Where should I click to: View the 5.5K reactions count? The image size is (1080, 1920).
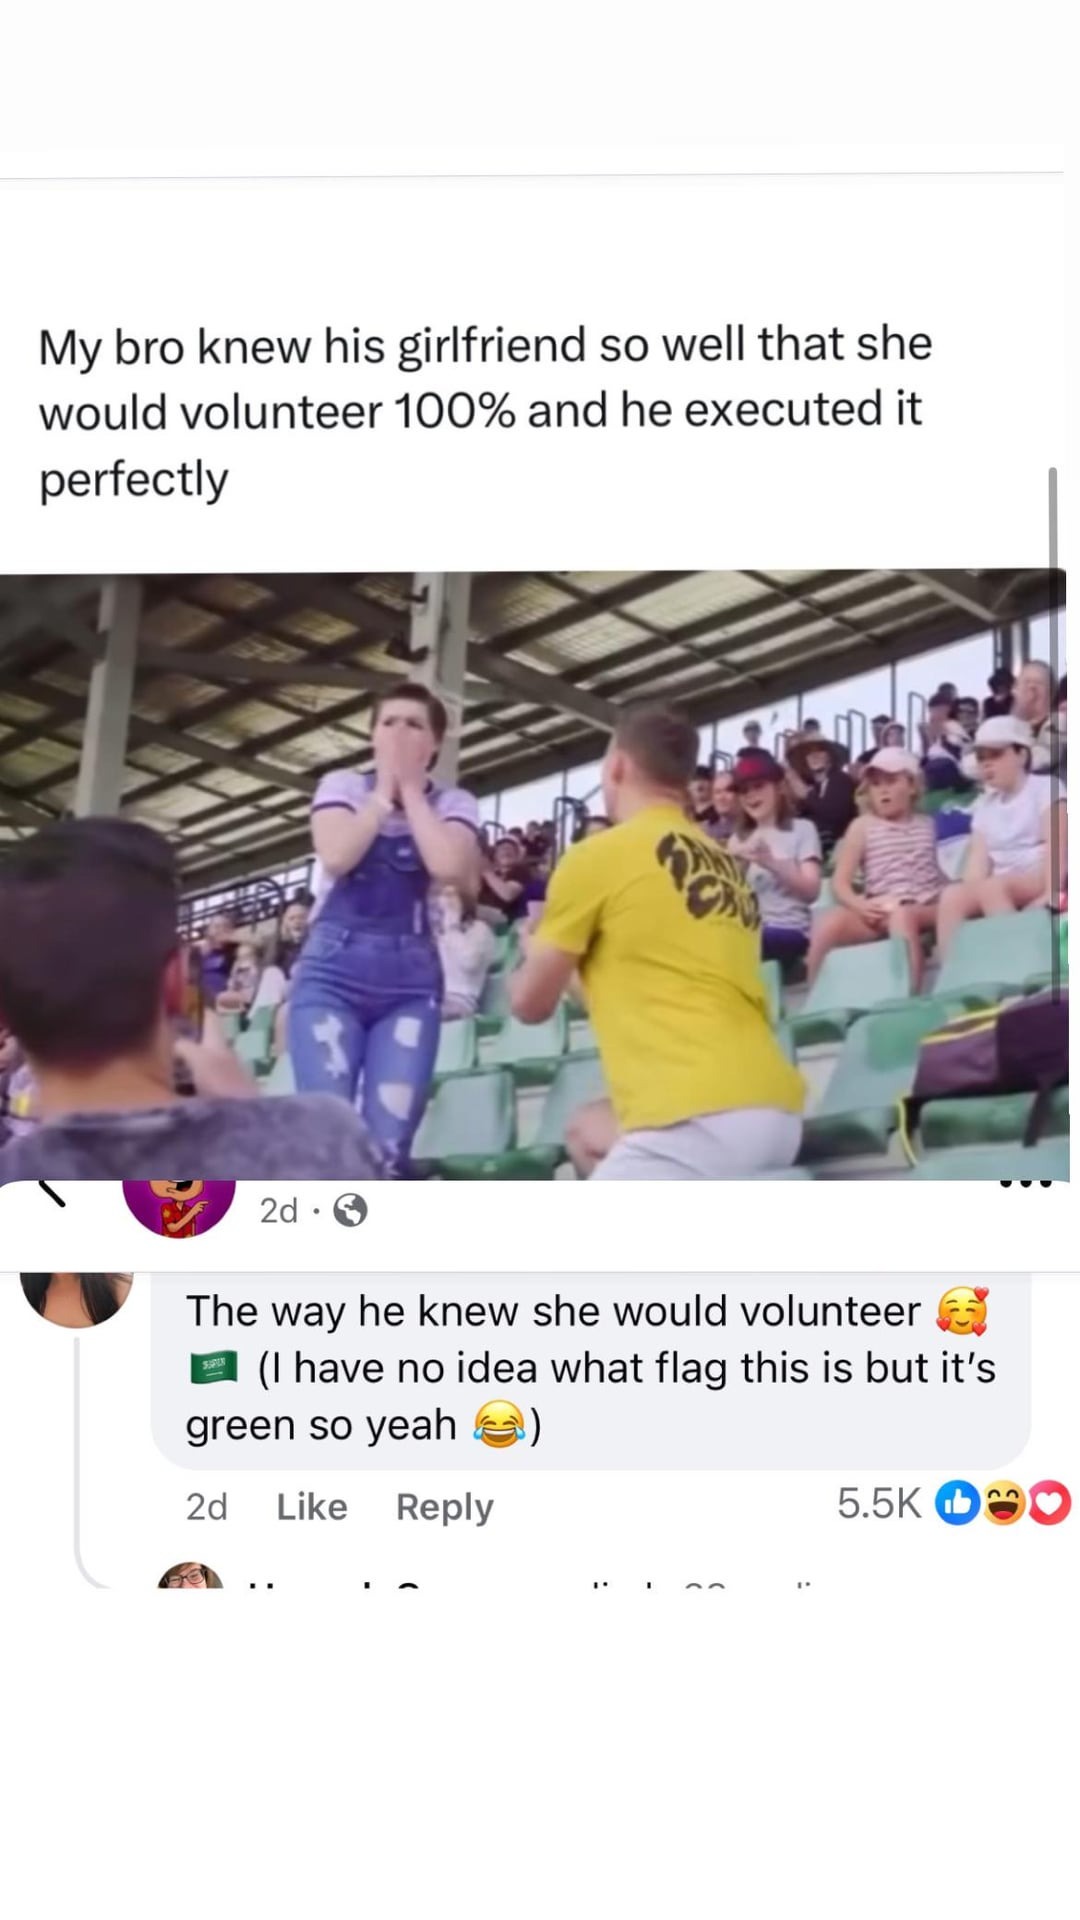pyautogui.click(x=879, y=1503)
